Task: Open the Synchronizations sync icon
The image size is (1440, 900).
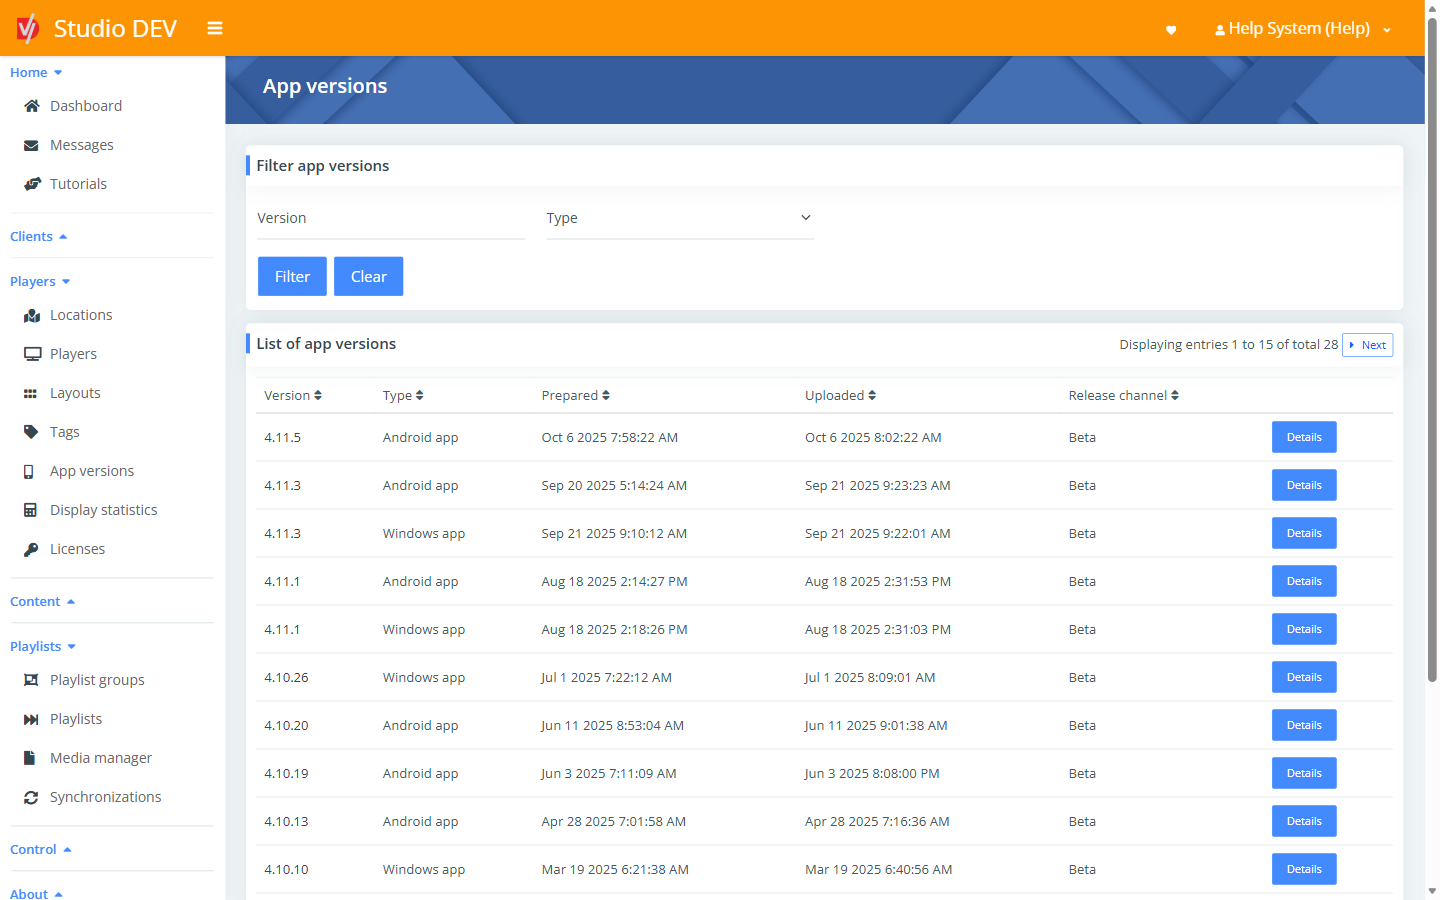Action: 31,797
